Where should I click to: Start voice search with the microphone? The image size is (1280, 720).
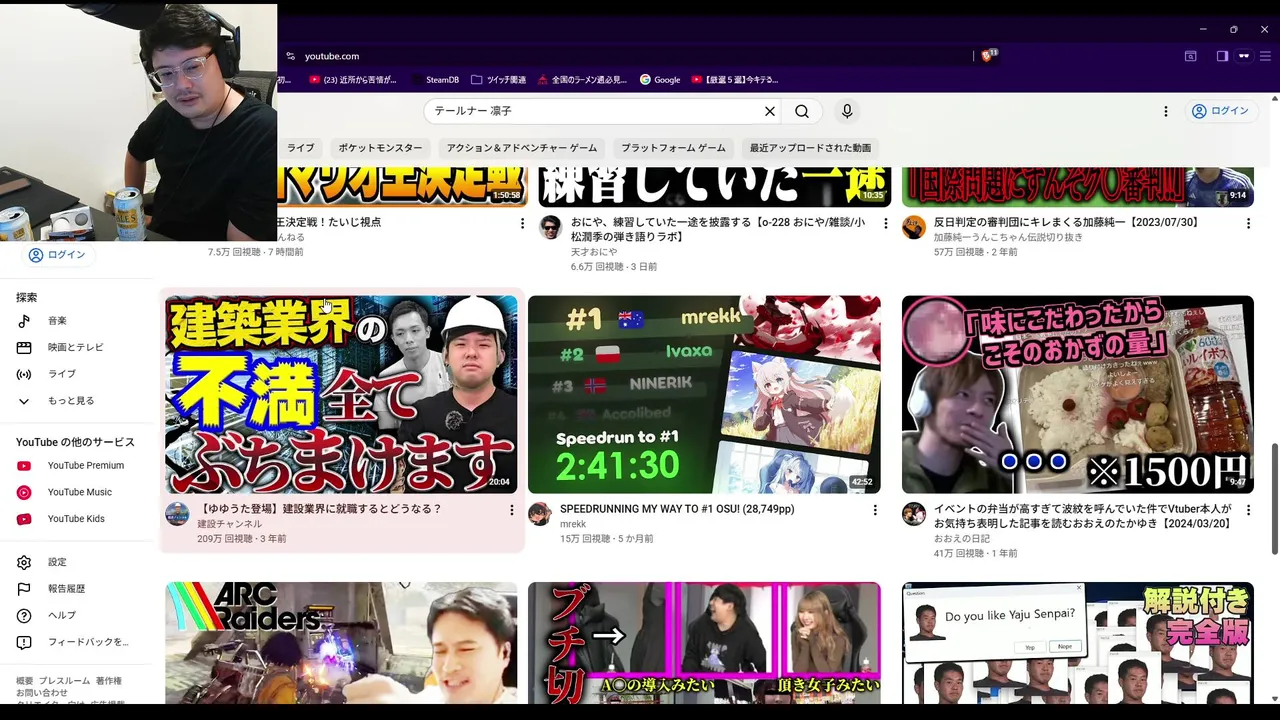(x=847, y=111)
